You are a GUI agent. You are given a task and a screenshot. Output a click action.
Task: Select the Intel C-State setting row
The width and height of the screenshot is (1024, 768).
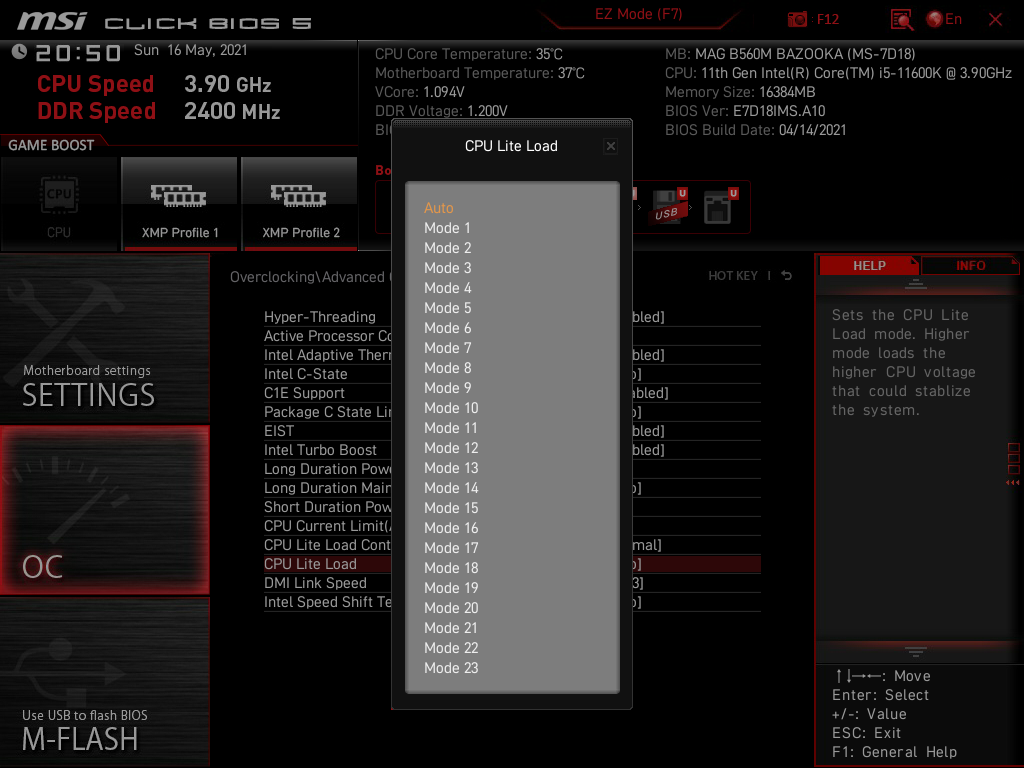click(x=512, y=374)
